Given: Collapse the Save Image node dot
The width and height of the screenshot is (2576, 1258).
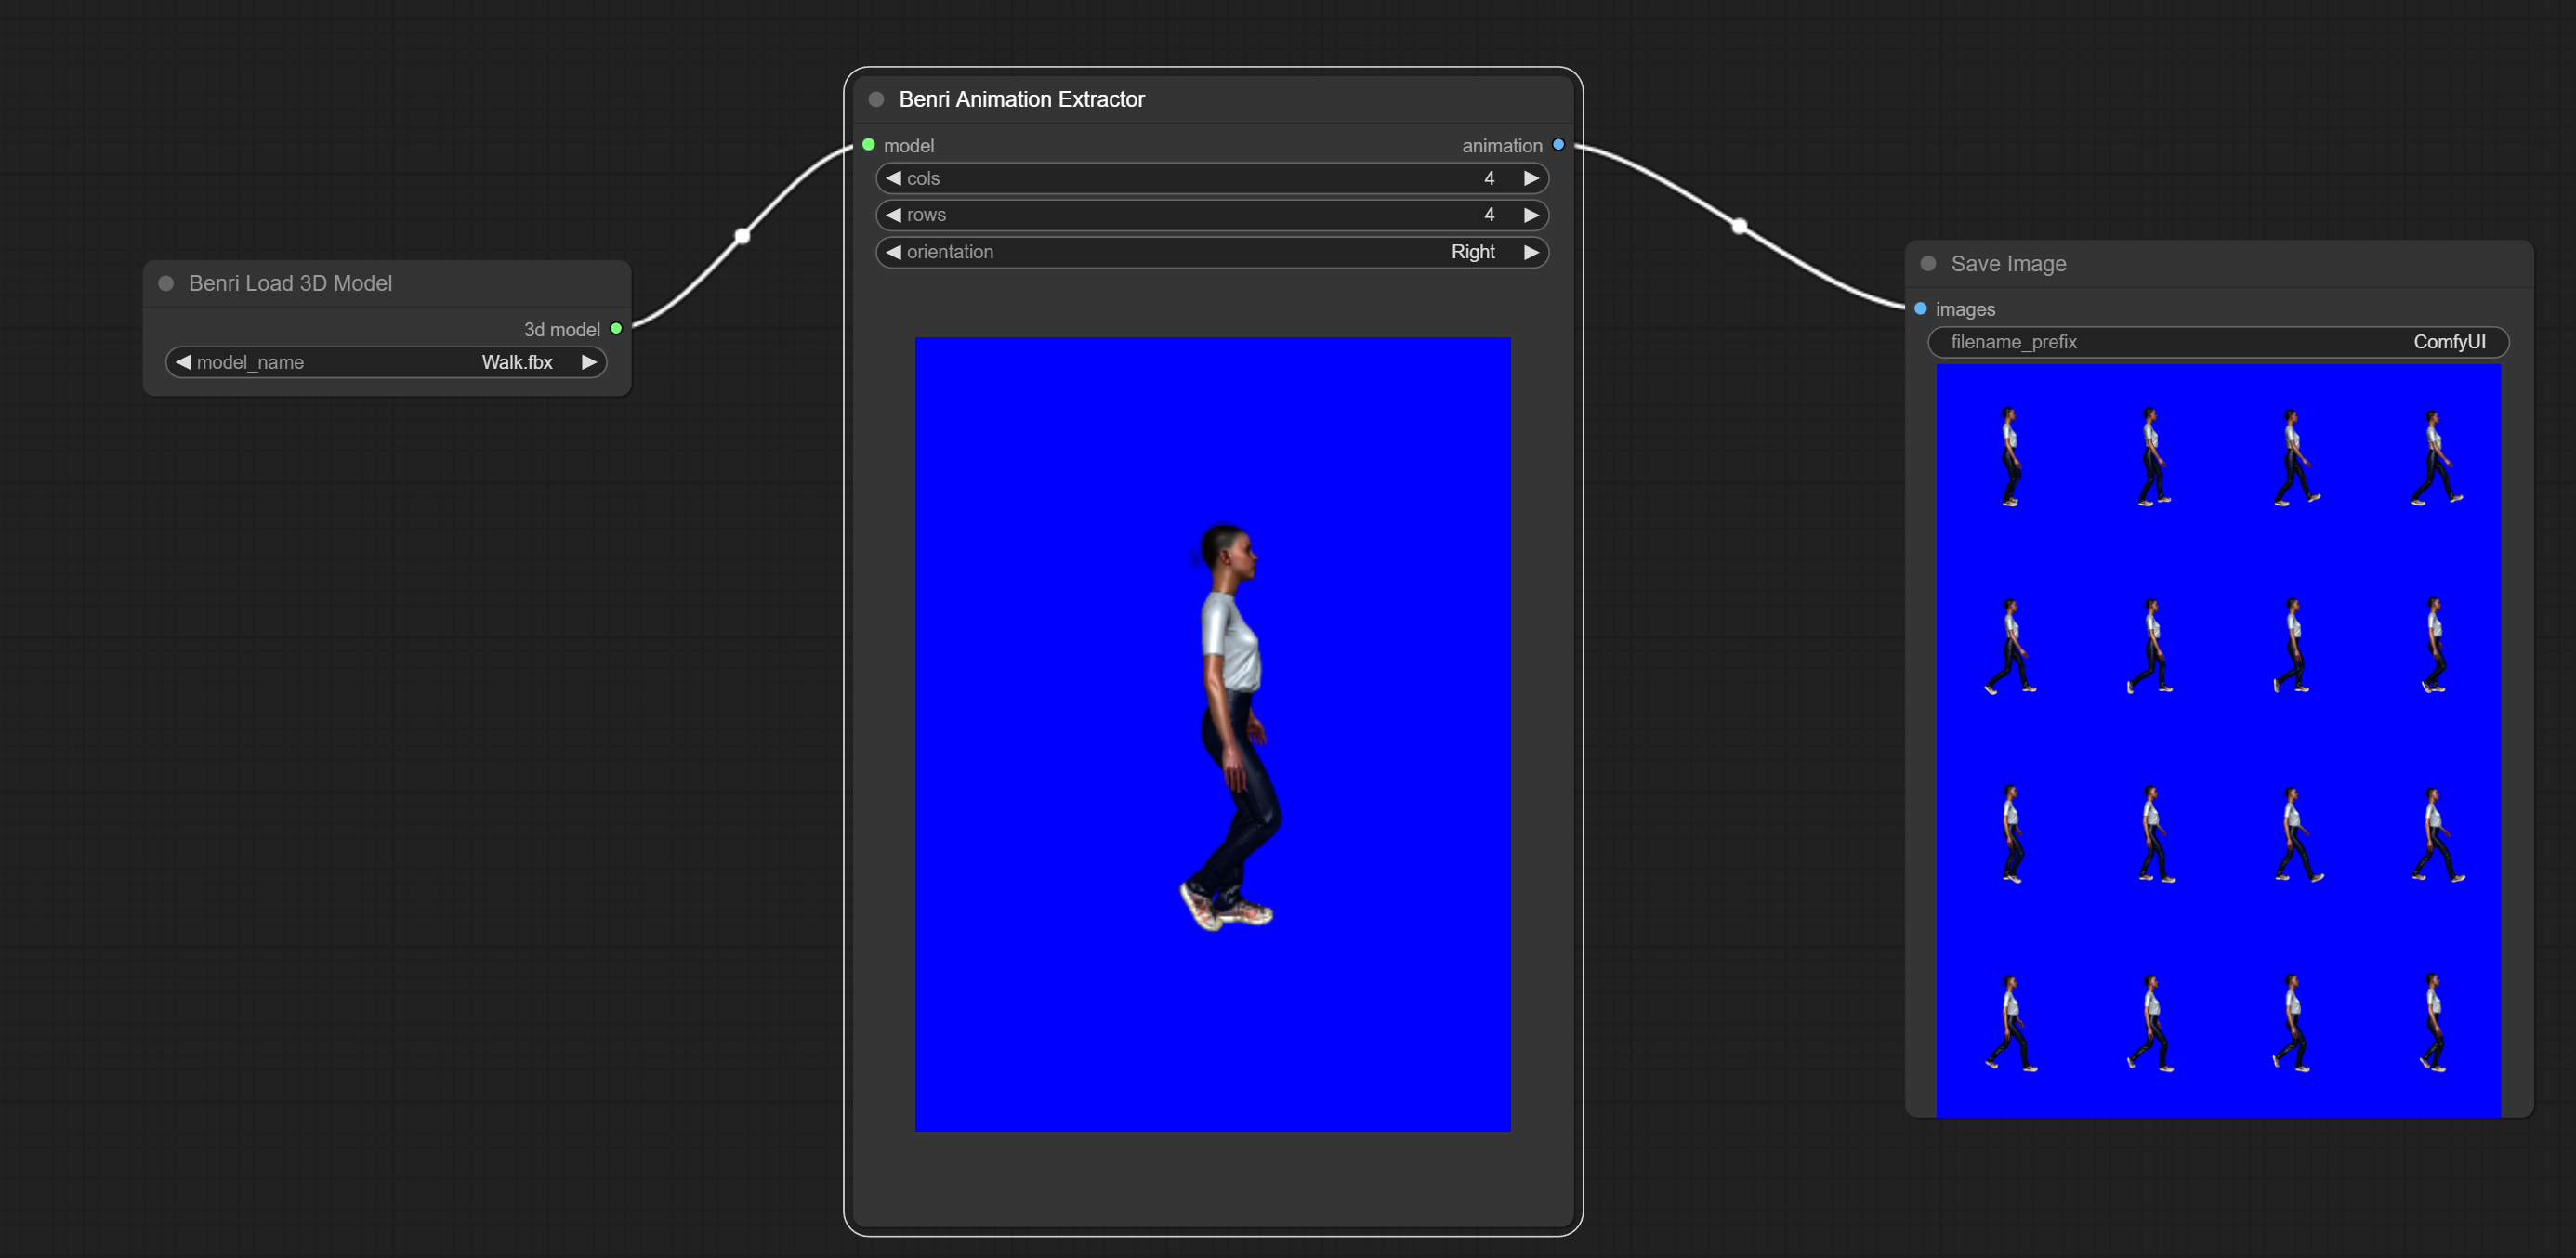Looking at the screenshot, I should 1928,263.
